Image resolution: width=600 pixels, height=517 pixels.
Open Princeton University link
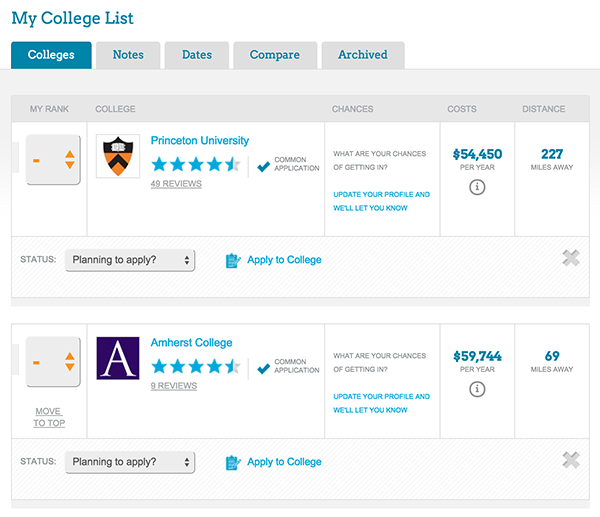(200, 141)
